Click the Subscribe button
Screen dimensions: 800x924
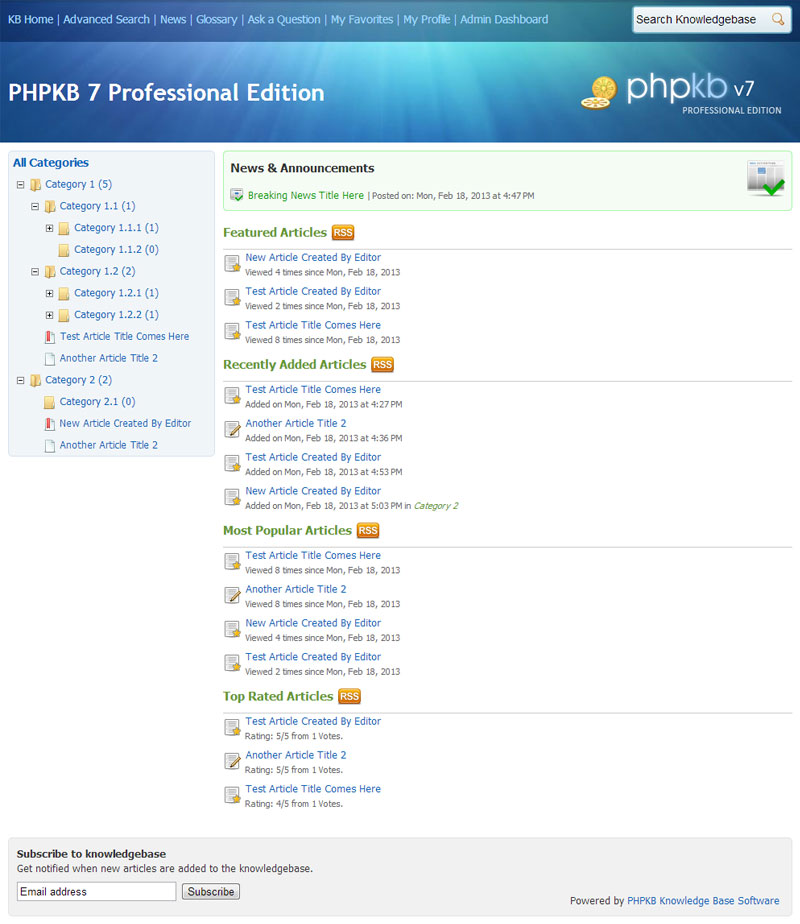(210, 891)
